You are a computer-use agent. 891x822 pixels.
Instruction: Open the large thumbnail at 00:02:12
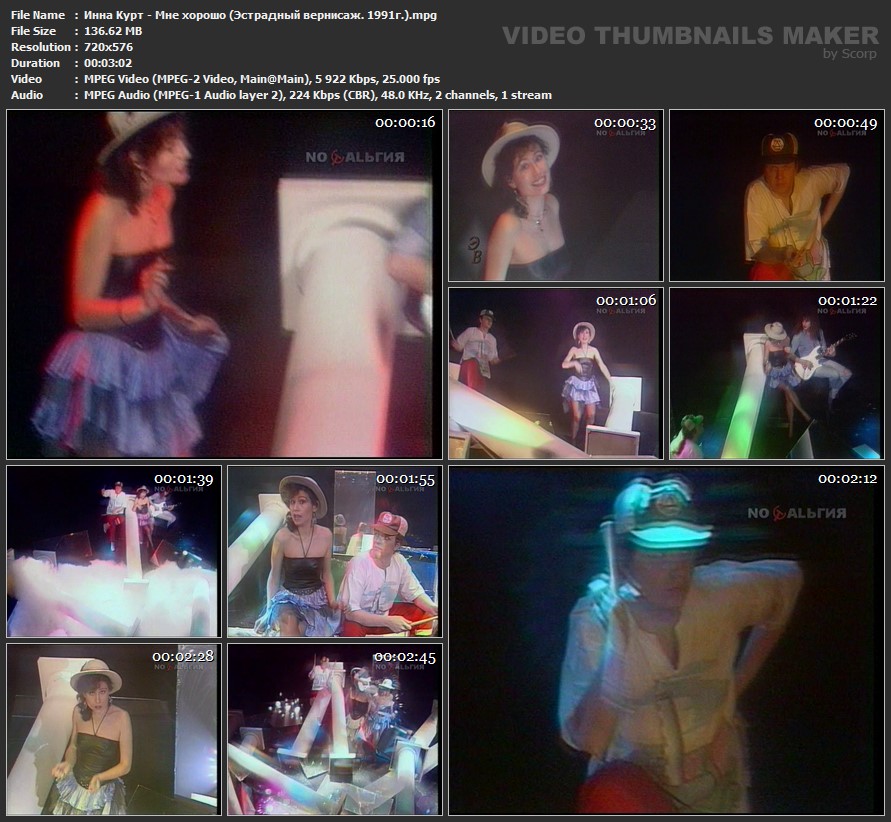665,640
